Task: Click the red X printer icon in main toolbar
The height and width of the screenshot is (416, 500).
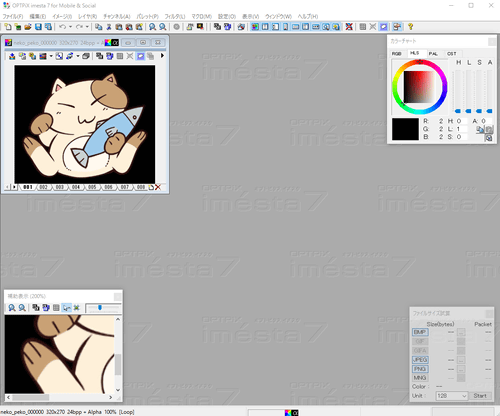Action: pyautogui.click(x=349, y=27)
